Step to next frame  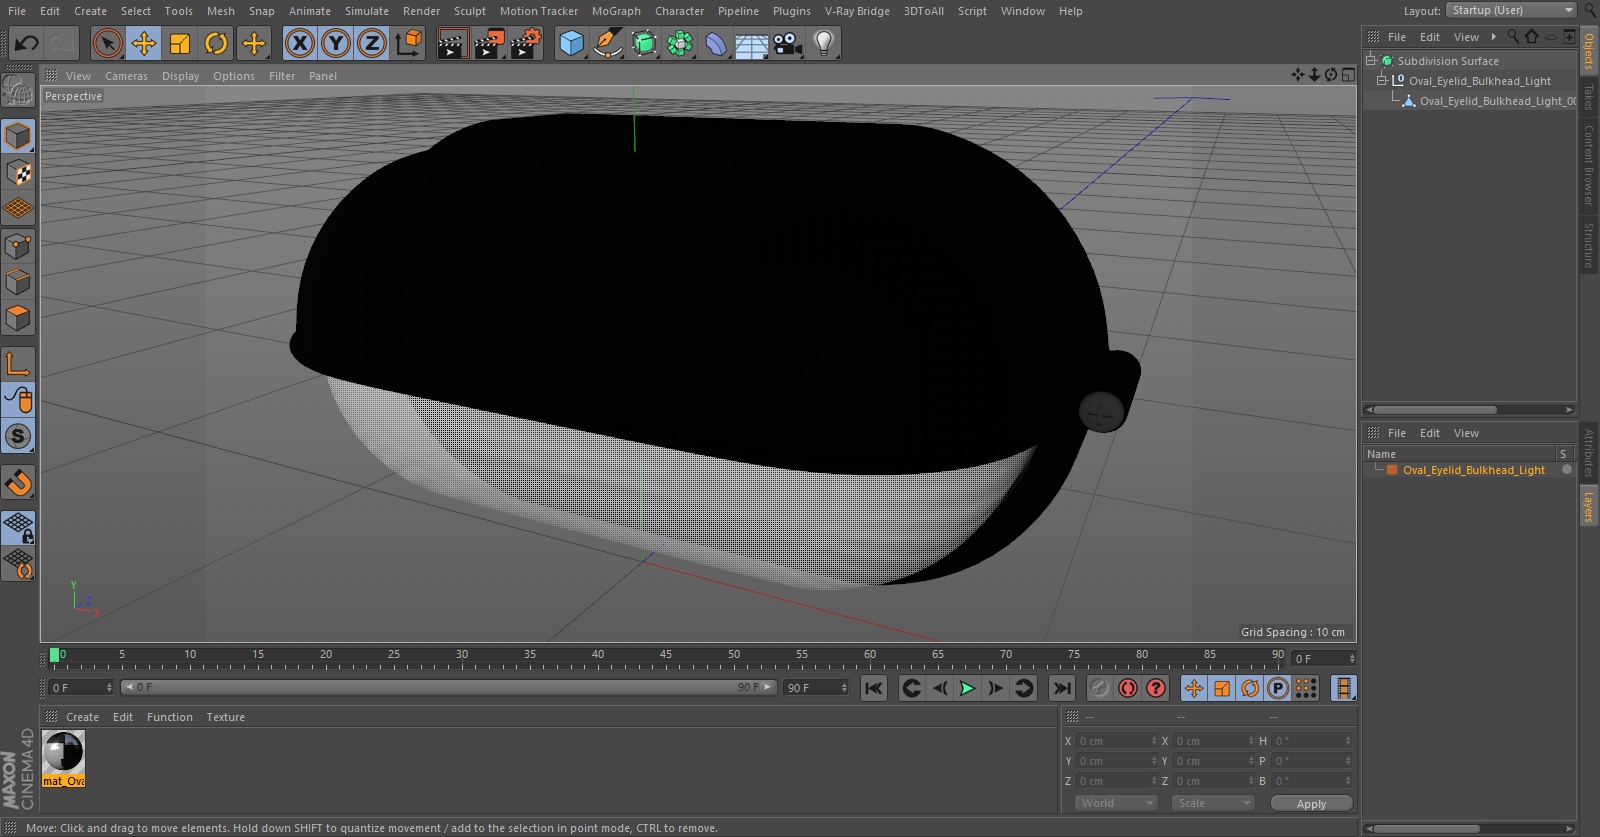pyautogui.click(x=995, y=688)
